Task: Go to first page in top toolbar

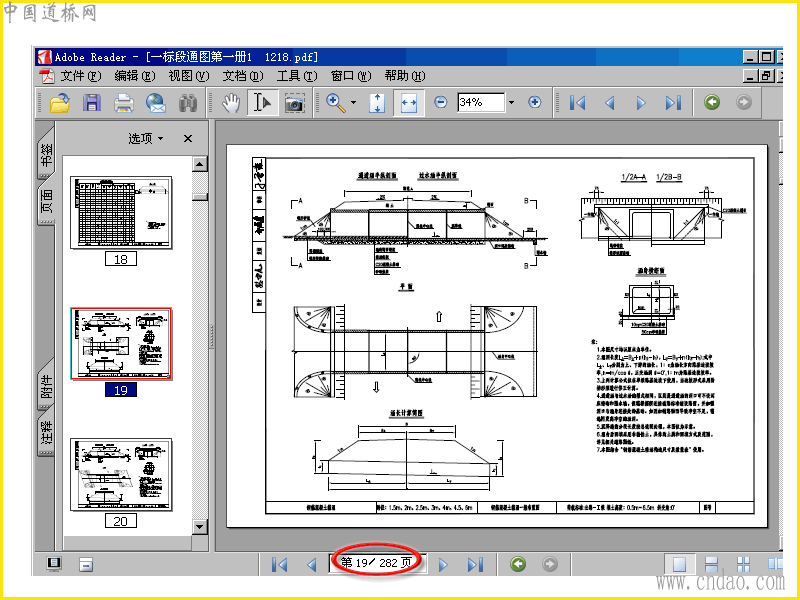Action: point(577,103)
